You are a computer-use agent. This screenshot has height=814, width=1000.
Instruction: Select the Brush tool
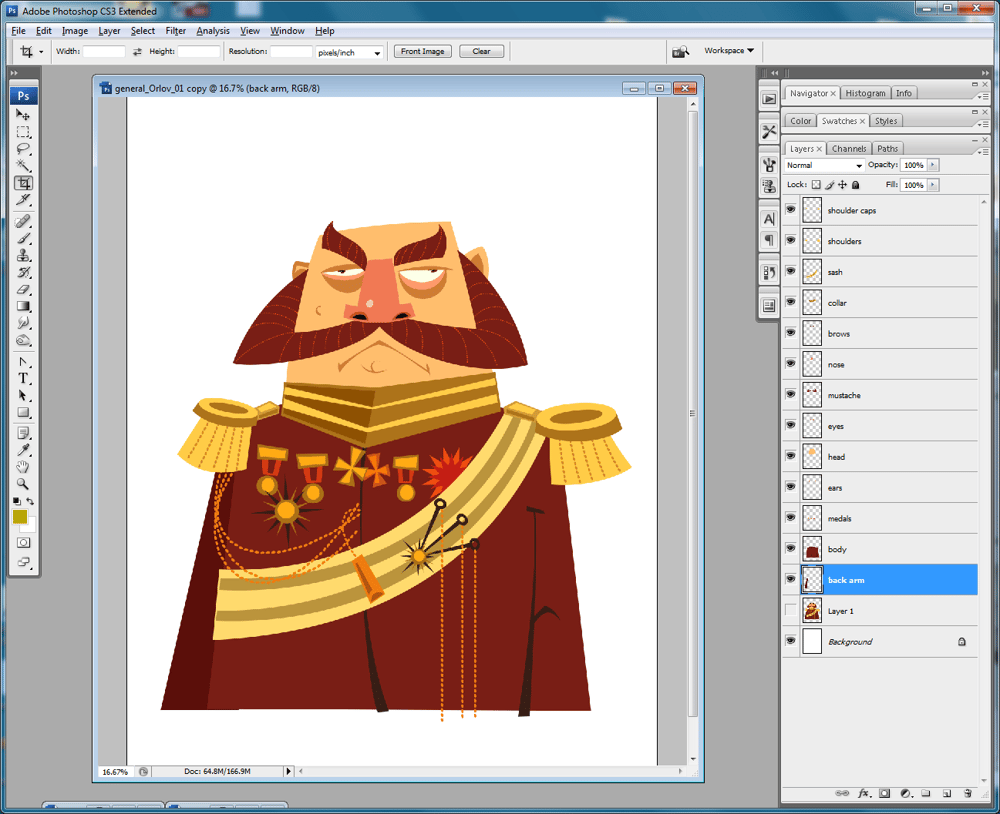coord(23,239)
